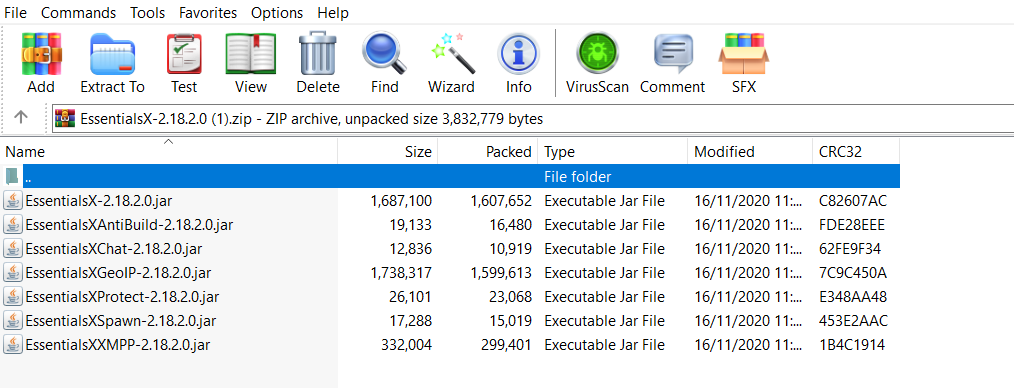Click the SFX toolbar icon
Viewport: 1014px width, 388px height.
tap(744, 63)
